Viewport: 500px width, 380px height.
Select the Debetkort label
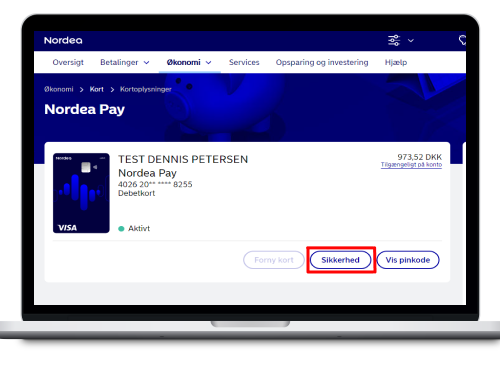[137, 193]
